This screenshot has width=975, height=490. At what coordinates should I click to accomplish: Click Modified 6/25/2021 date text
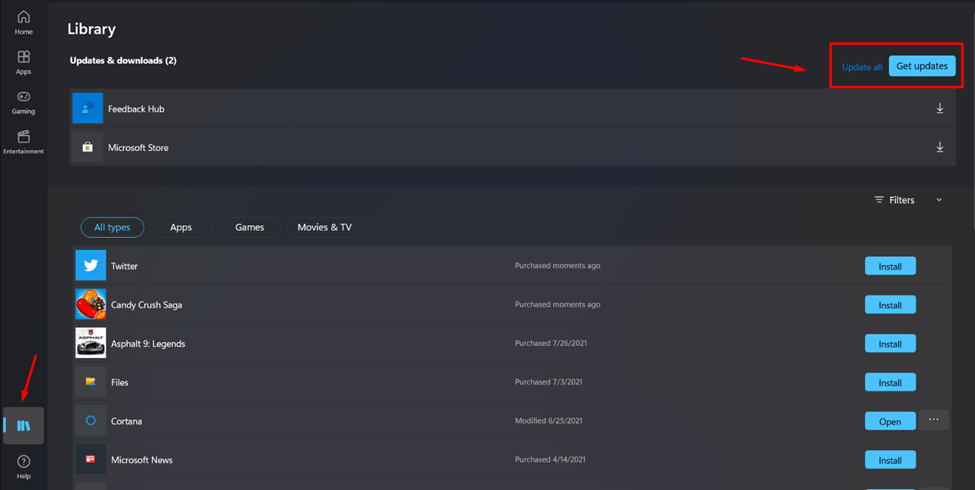pyautogui.click(x=548, y=421)
